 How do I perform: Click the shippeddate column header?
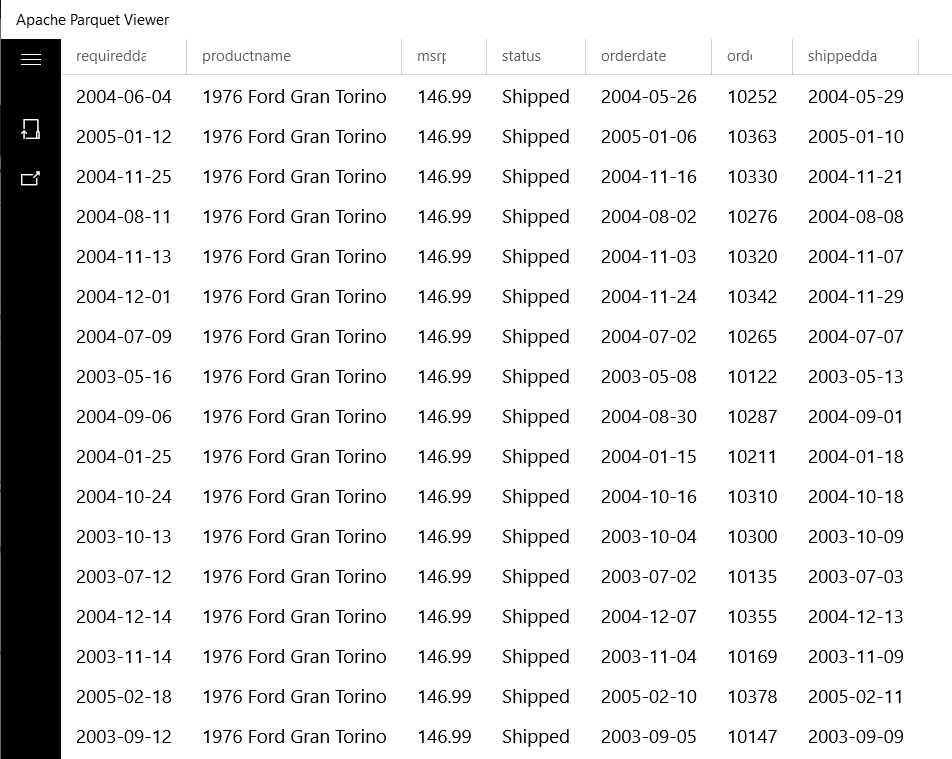point(842,56)
